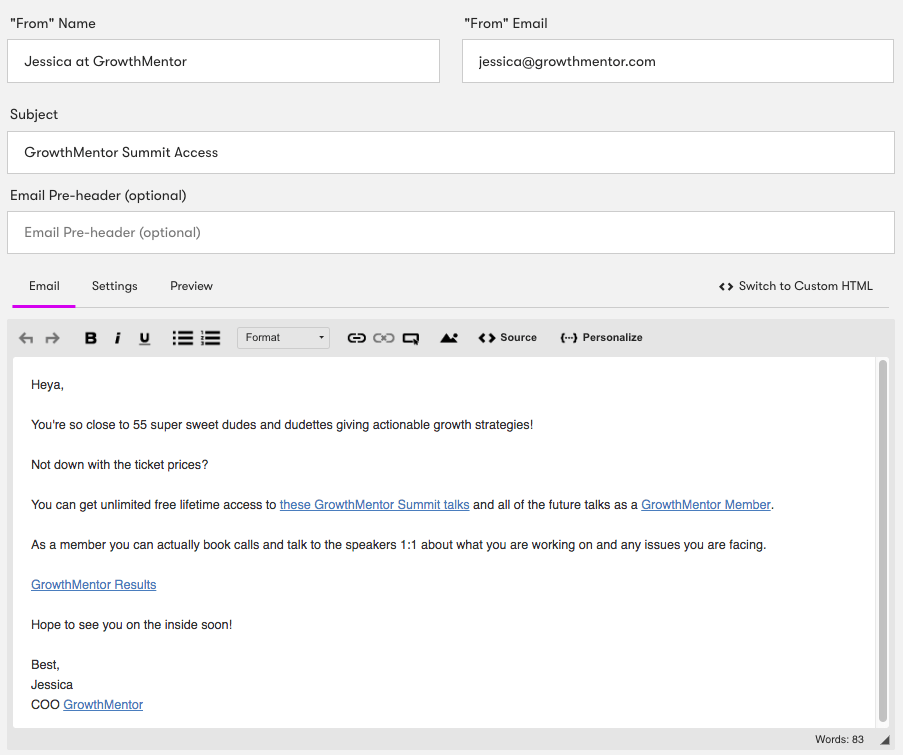Viewport: 903px width, 755px height.
Task: Open the Personalize options
Action: 601,337
